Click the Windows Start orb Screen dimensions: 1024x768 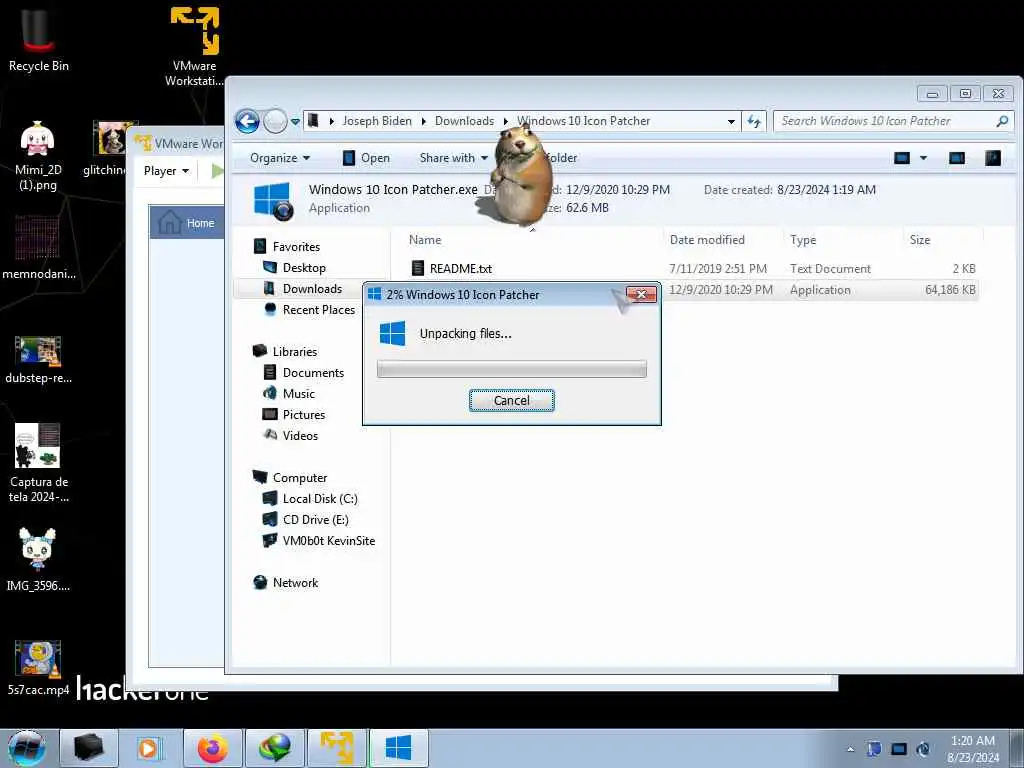pos(27,748)
